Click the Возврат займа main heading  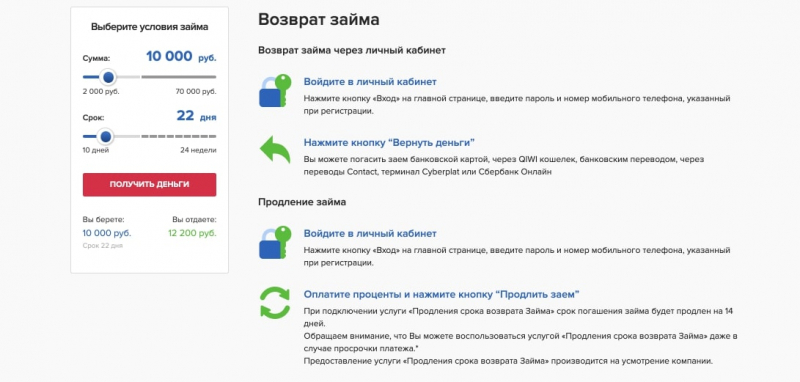coord(319,20)
